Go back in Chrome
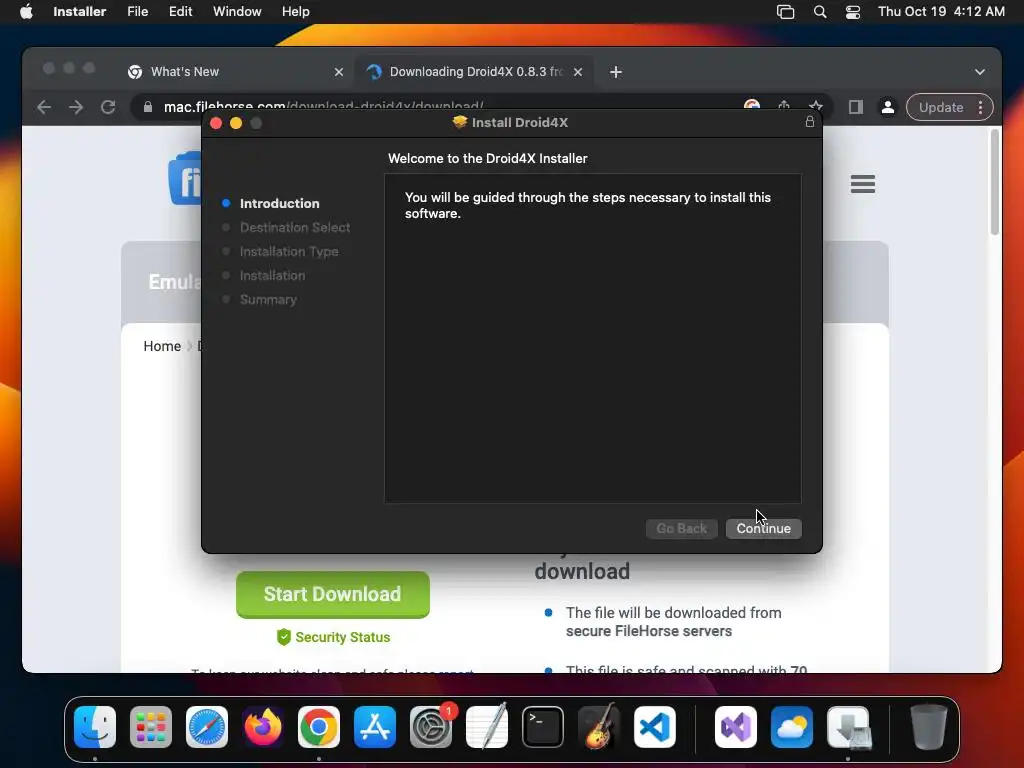 [44, 107]
